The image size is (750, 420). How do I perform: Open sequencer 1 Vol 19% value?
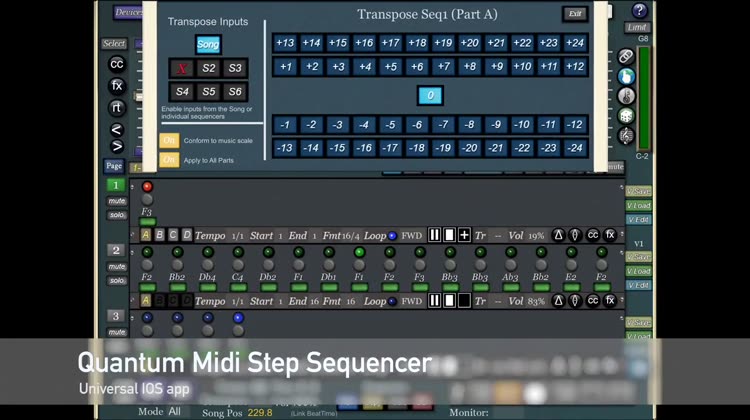coord(536,236)
